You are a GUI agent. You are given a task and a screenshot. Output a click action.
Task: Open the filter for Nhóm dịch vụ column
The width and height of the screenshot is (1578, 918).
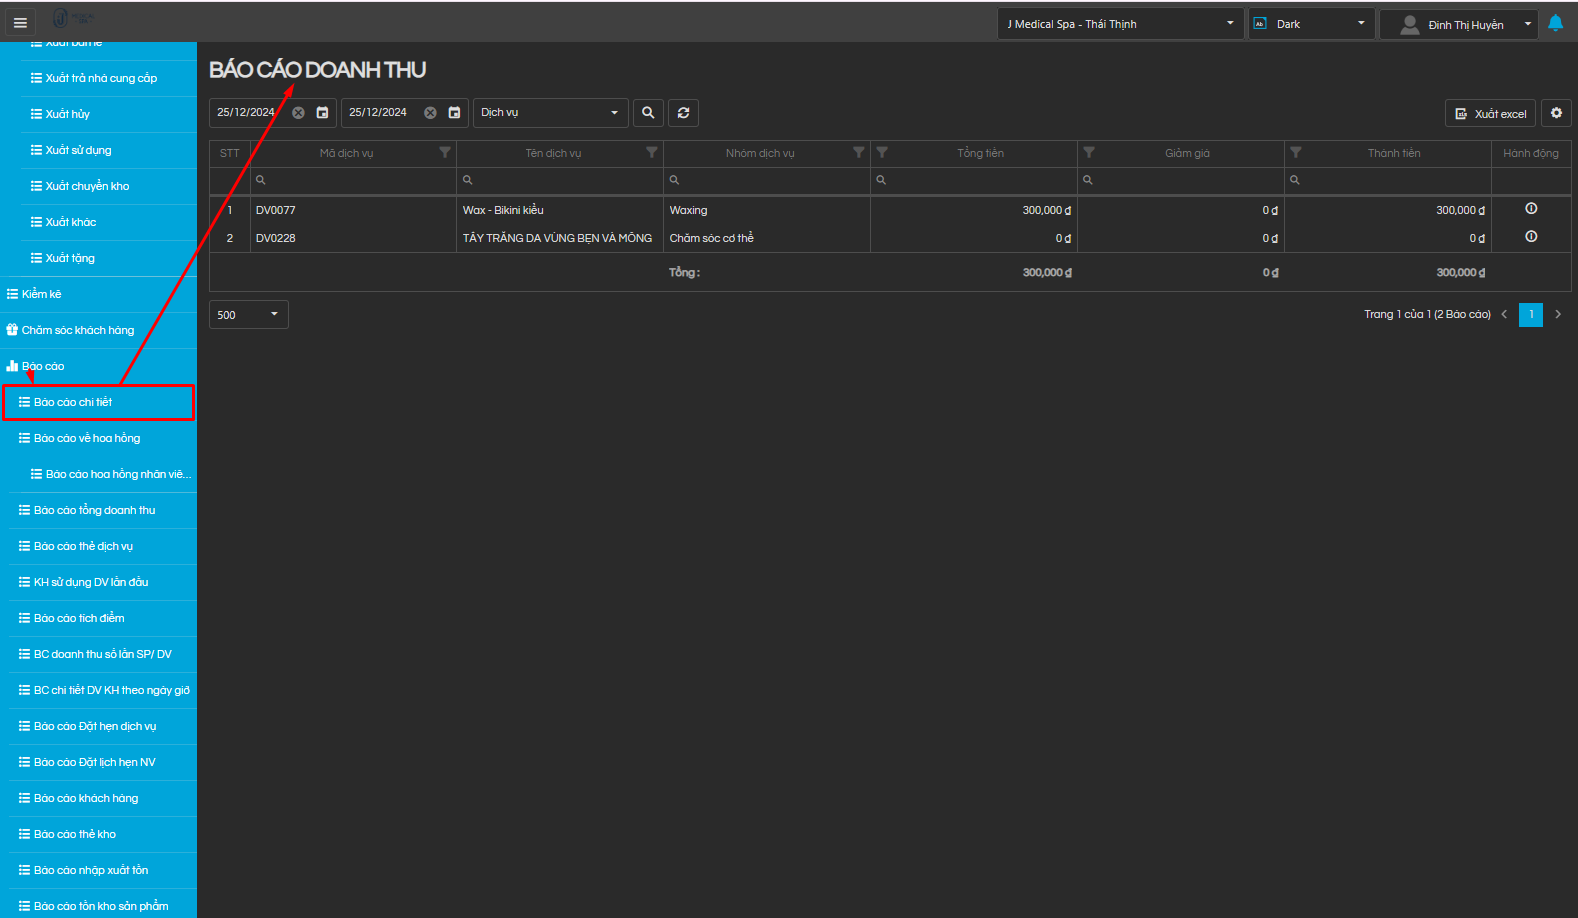point(858,153)
